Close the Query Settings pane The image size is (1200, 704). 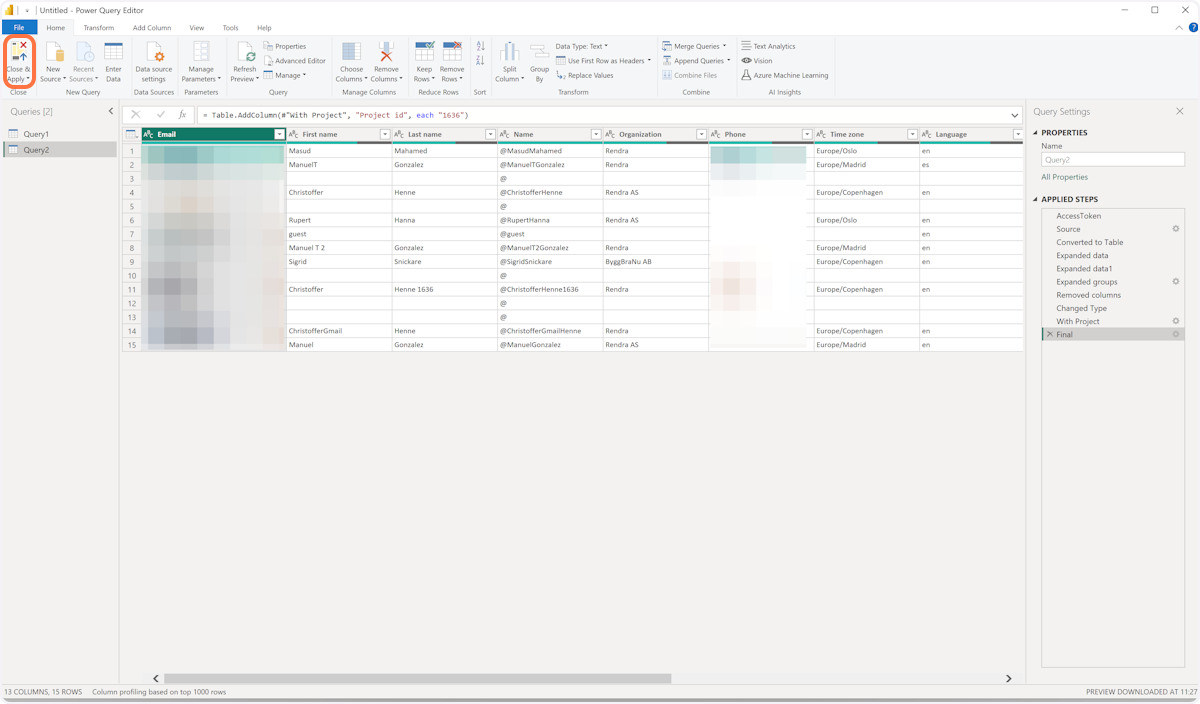(x=1180, y=112)
